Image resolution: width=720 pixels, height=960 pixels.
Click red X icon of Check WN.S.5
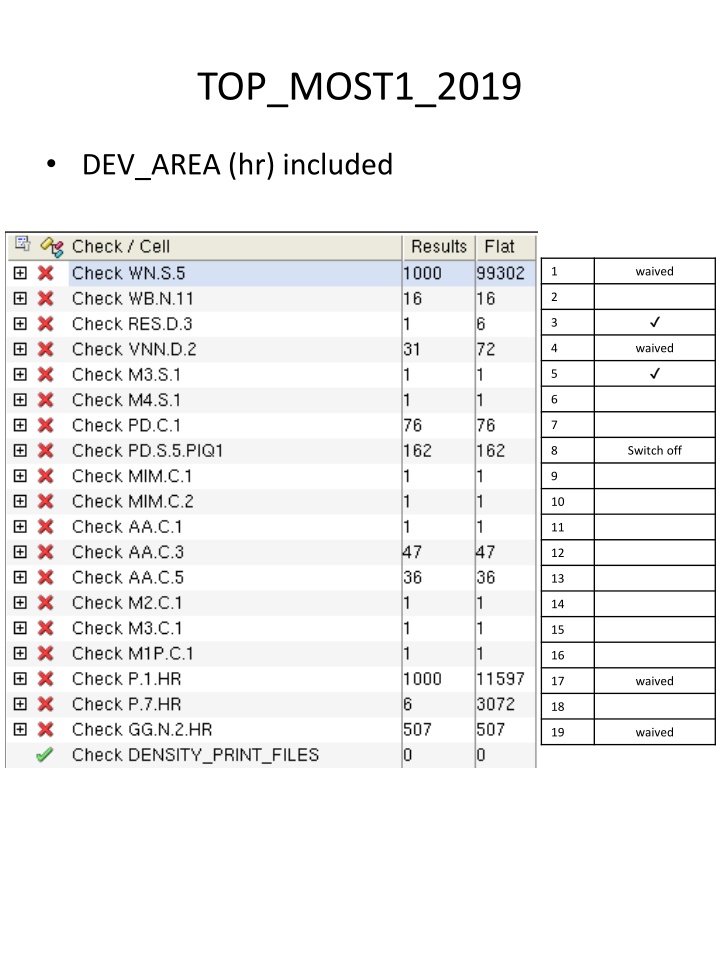click(45, 273)
